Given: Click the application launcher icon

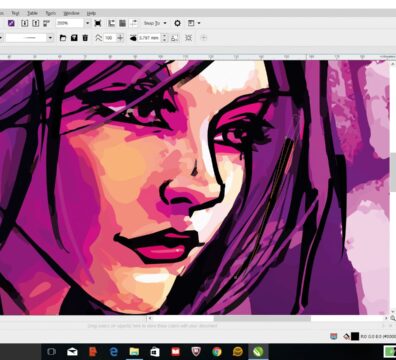Looking at the screenshot, I should (x=191, y=23).
